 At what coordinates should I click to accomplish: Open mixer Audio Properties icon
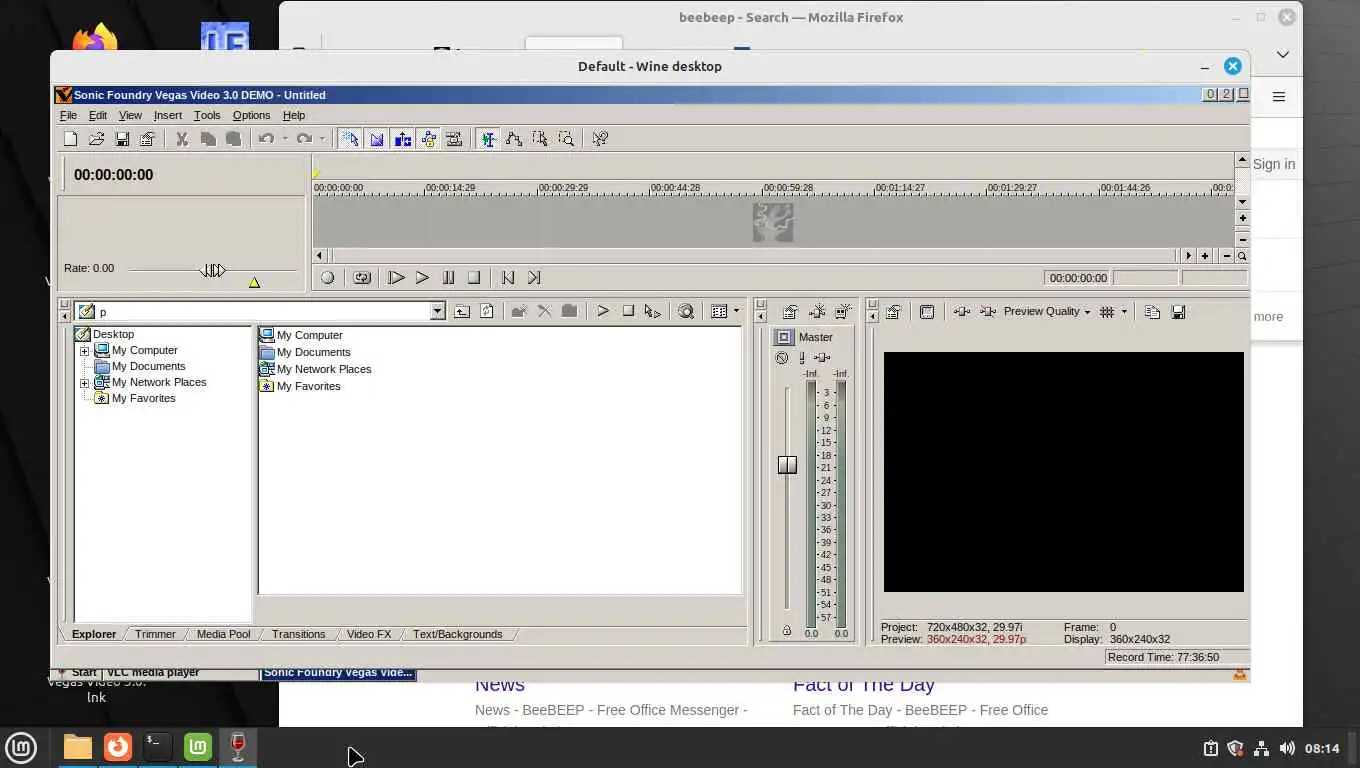click(790, 311)
